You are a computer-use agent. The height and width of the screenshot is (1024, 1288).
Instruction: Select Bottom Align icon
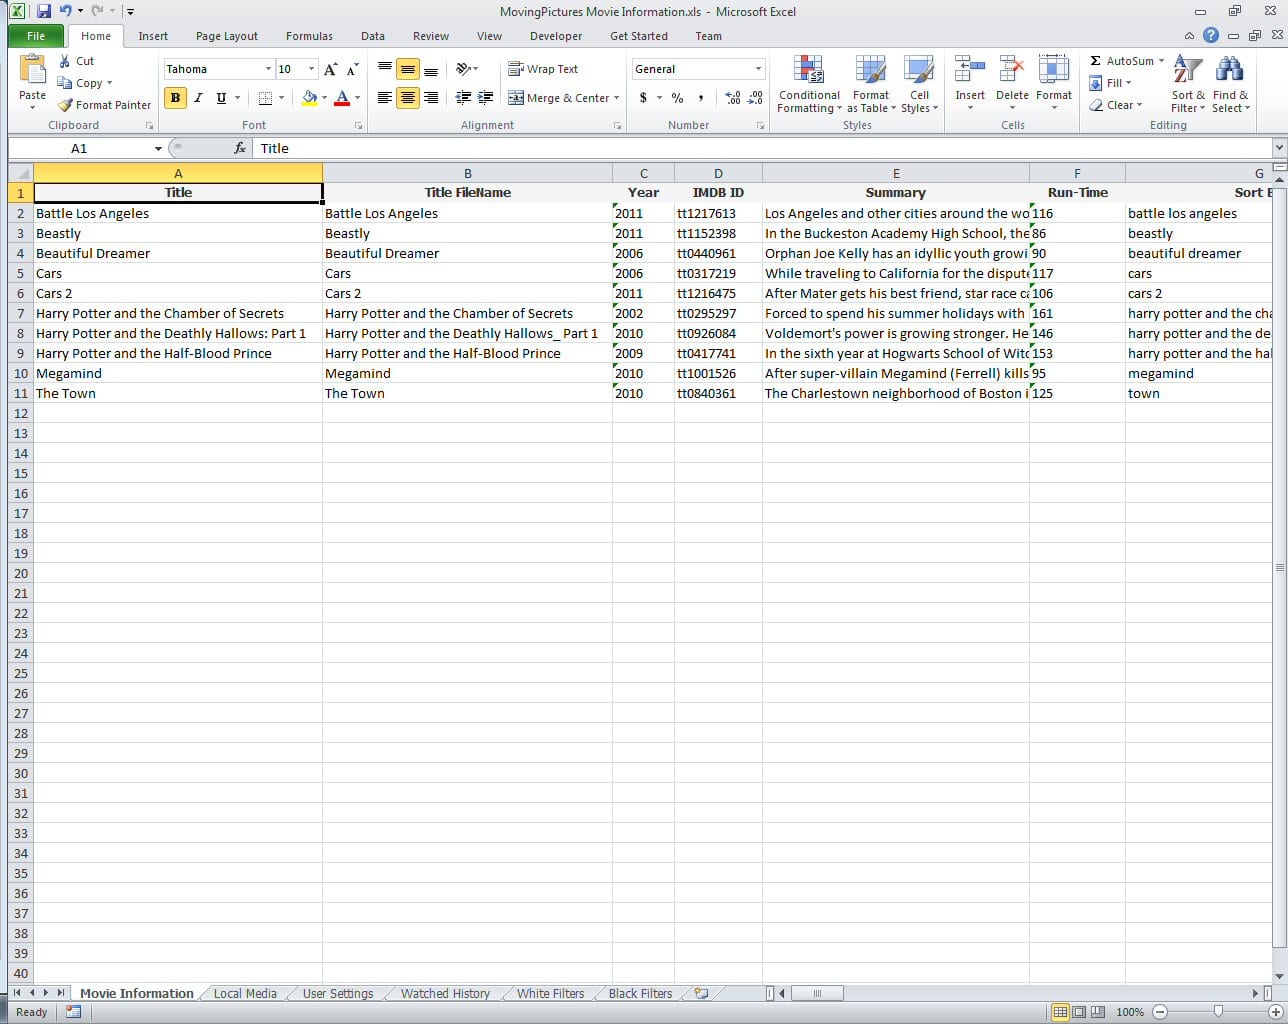[x=431, y=69]
